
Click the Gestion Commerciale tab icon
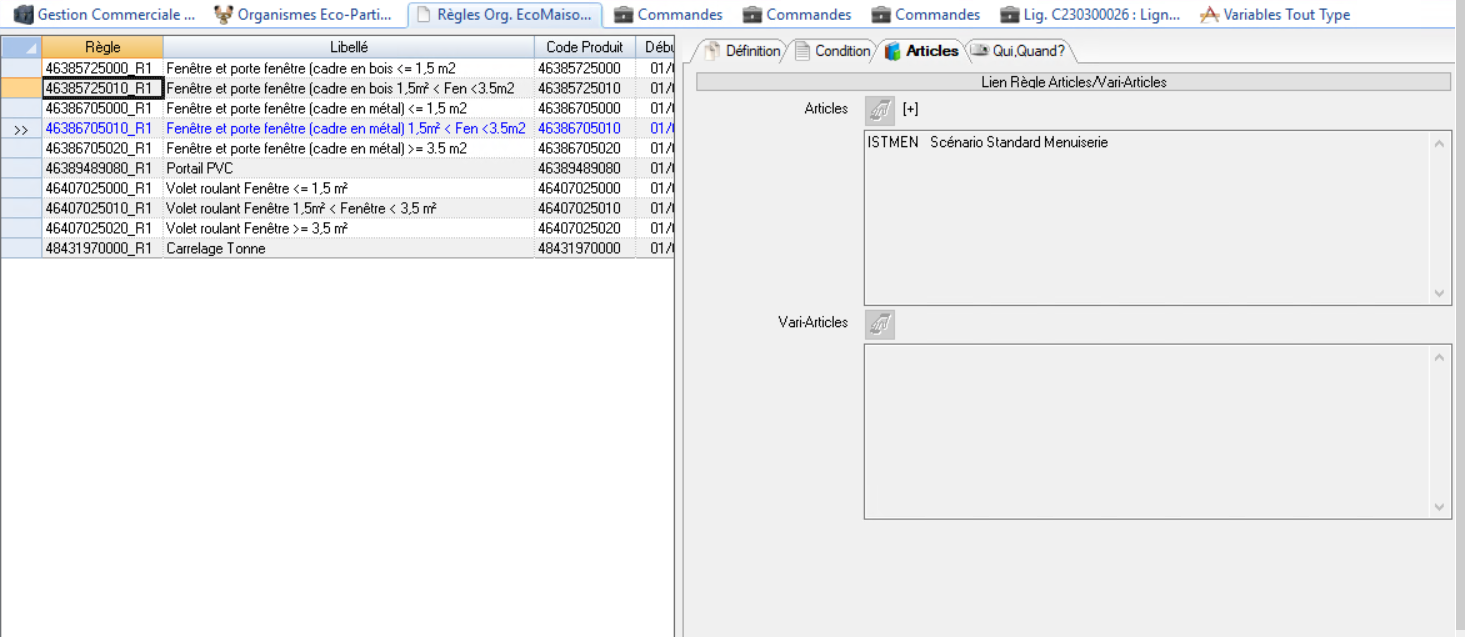click(x=23, y=15)
